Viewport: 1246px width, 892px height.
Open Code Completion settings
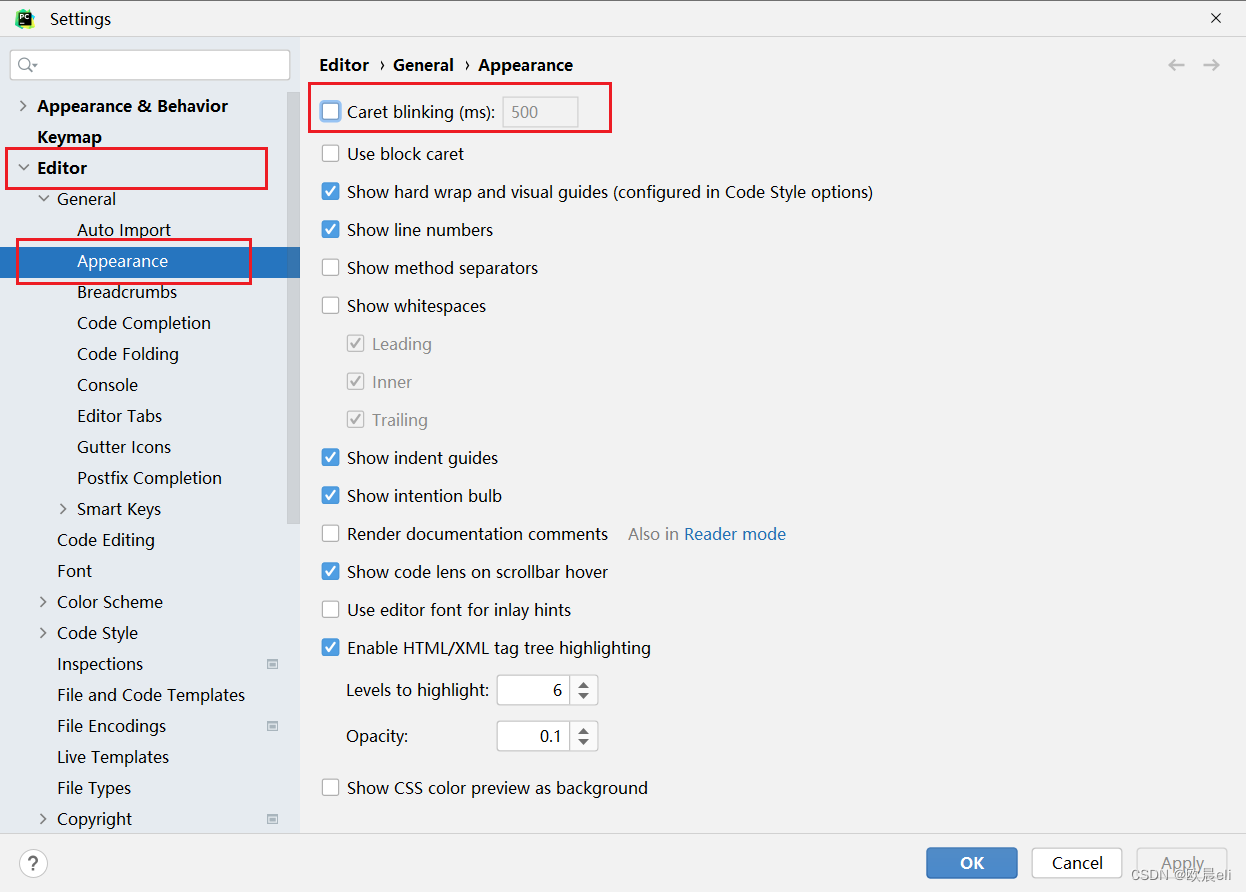pos(144,323)
